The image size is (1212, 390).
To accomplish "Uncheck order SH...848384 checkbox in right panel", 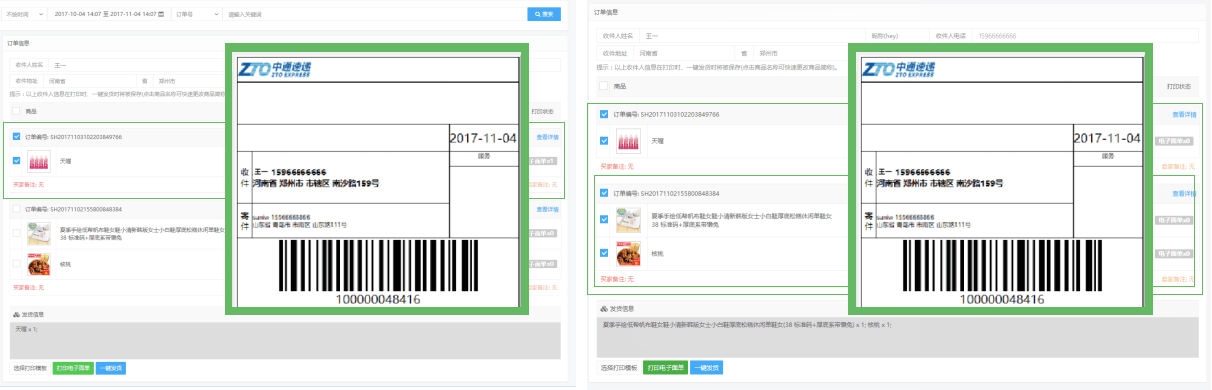I will pos(604,192).
